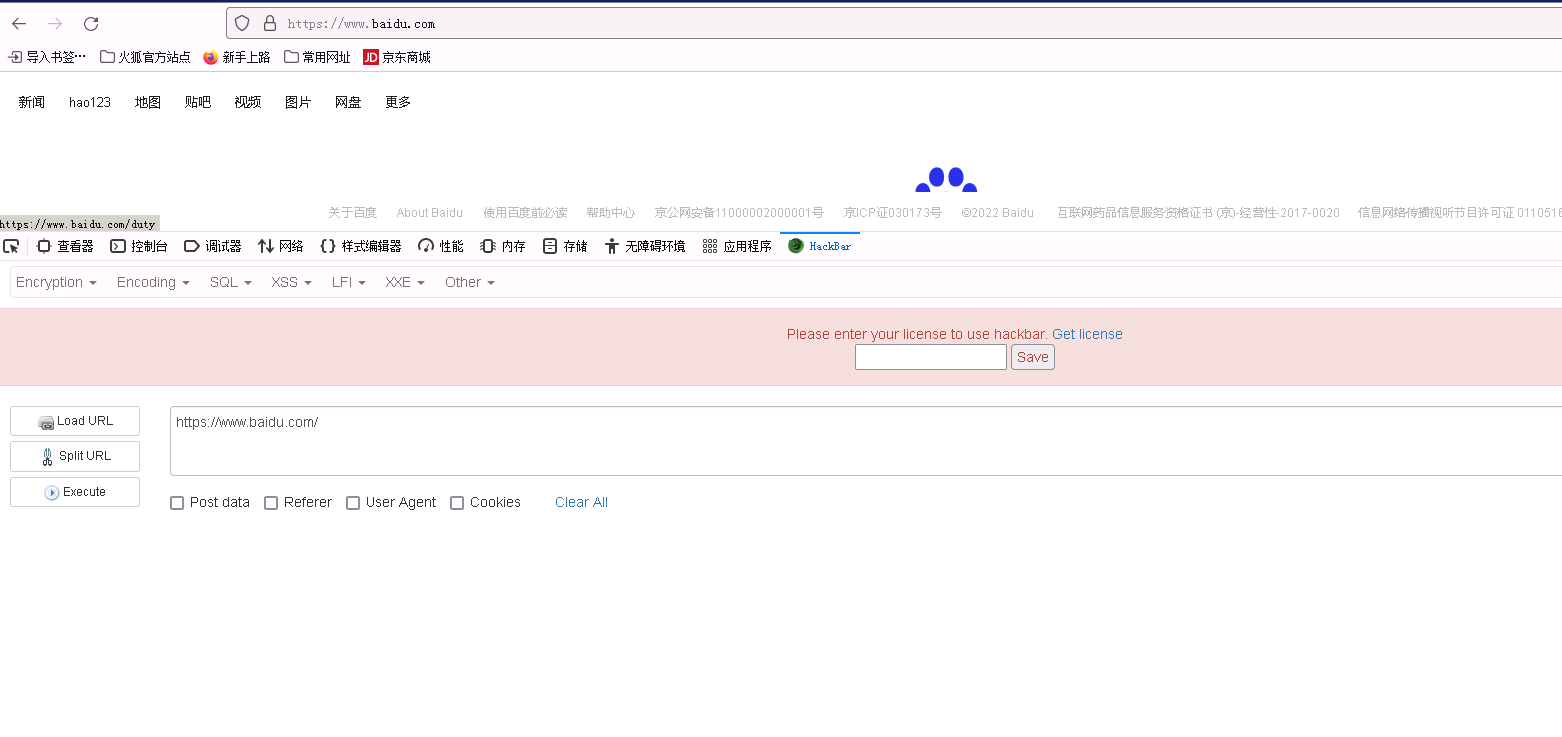This screenshot has height=737, width=1562.
Task: Click 京公网安备11000002000001号 footer link
Action: 739,212
